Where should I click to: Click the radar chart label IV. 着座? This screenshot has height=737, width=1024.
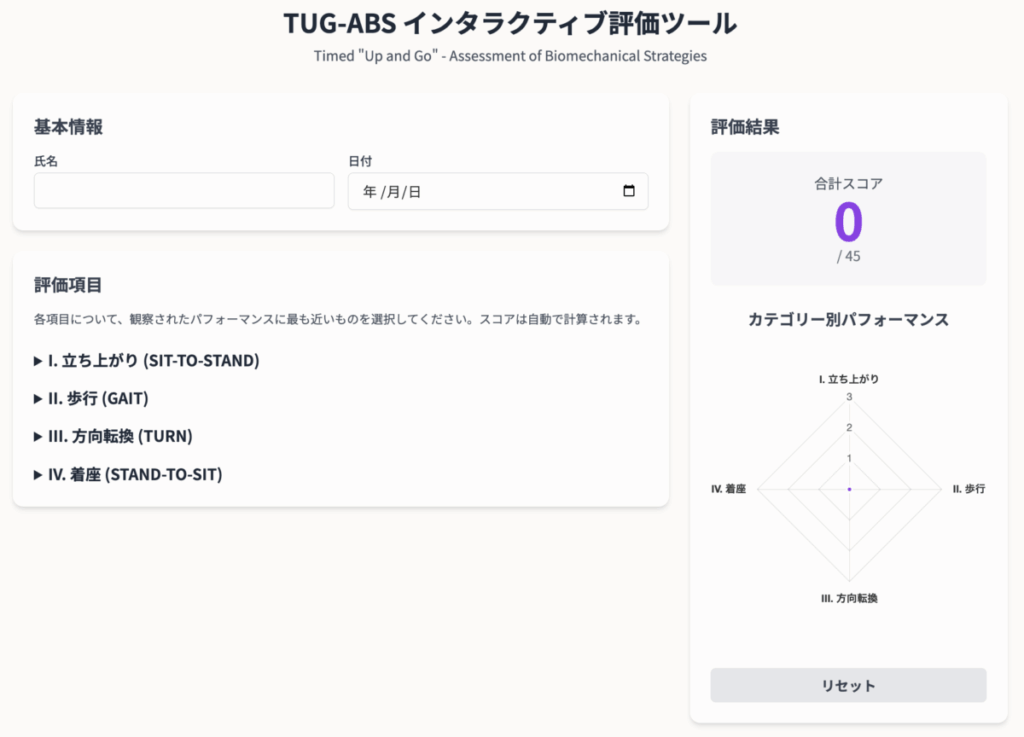click(728, 489)
